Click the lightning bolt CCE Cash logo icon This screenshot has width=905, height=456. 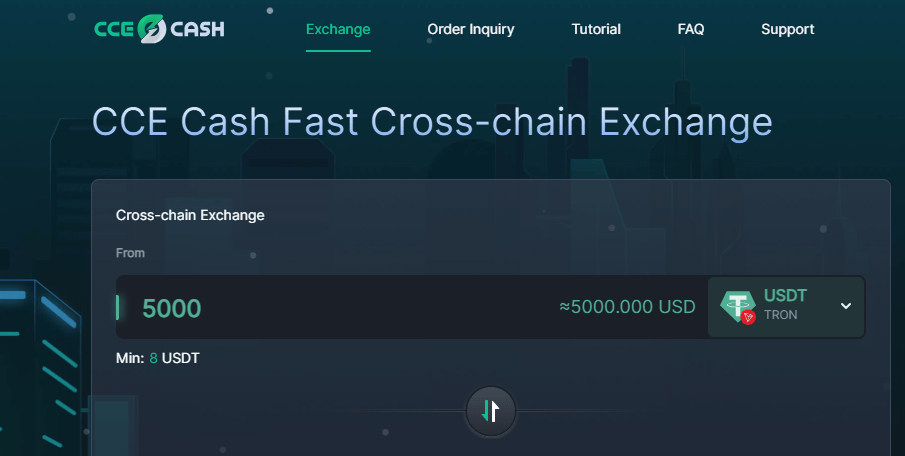click(x=152, y=29)
